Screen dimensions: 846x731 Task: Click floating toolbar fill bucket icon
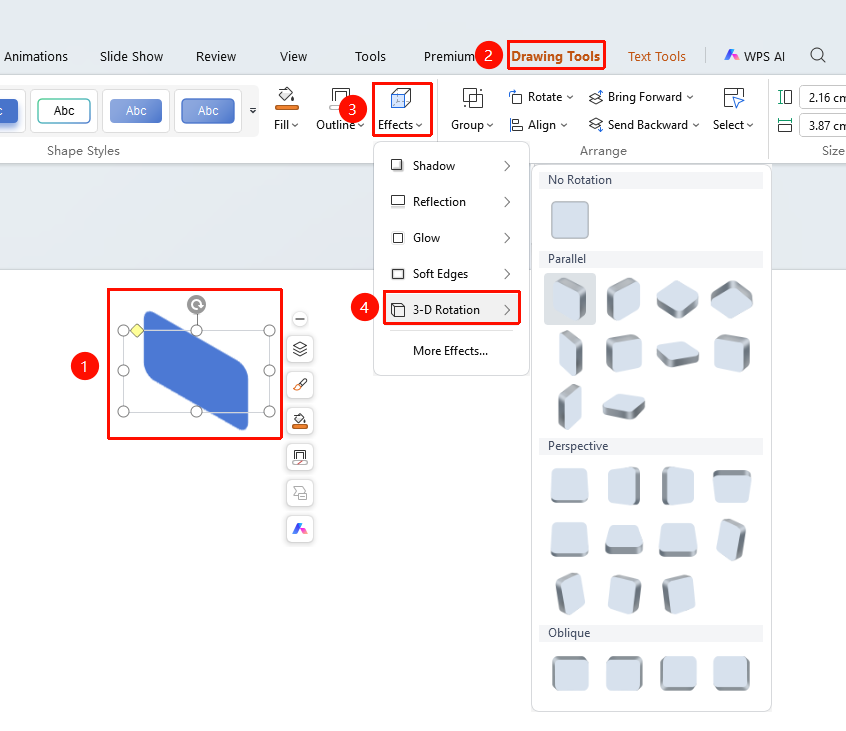pyautogui.click(x=300, y=421)
